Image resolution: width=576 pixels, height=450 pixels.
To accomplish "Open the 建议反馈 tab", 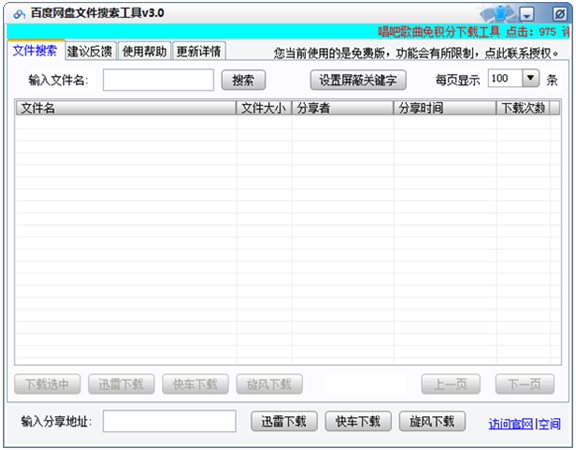I will [x=90, y=51].
